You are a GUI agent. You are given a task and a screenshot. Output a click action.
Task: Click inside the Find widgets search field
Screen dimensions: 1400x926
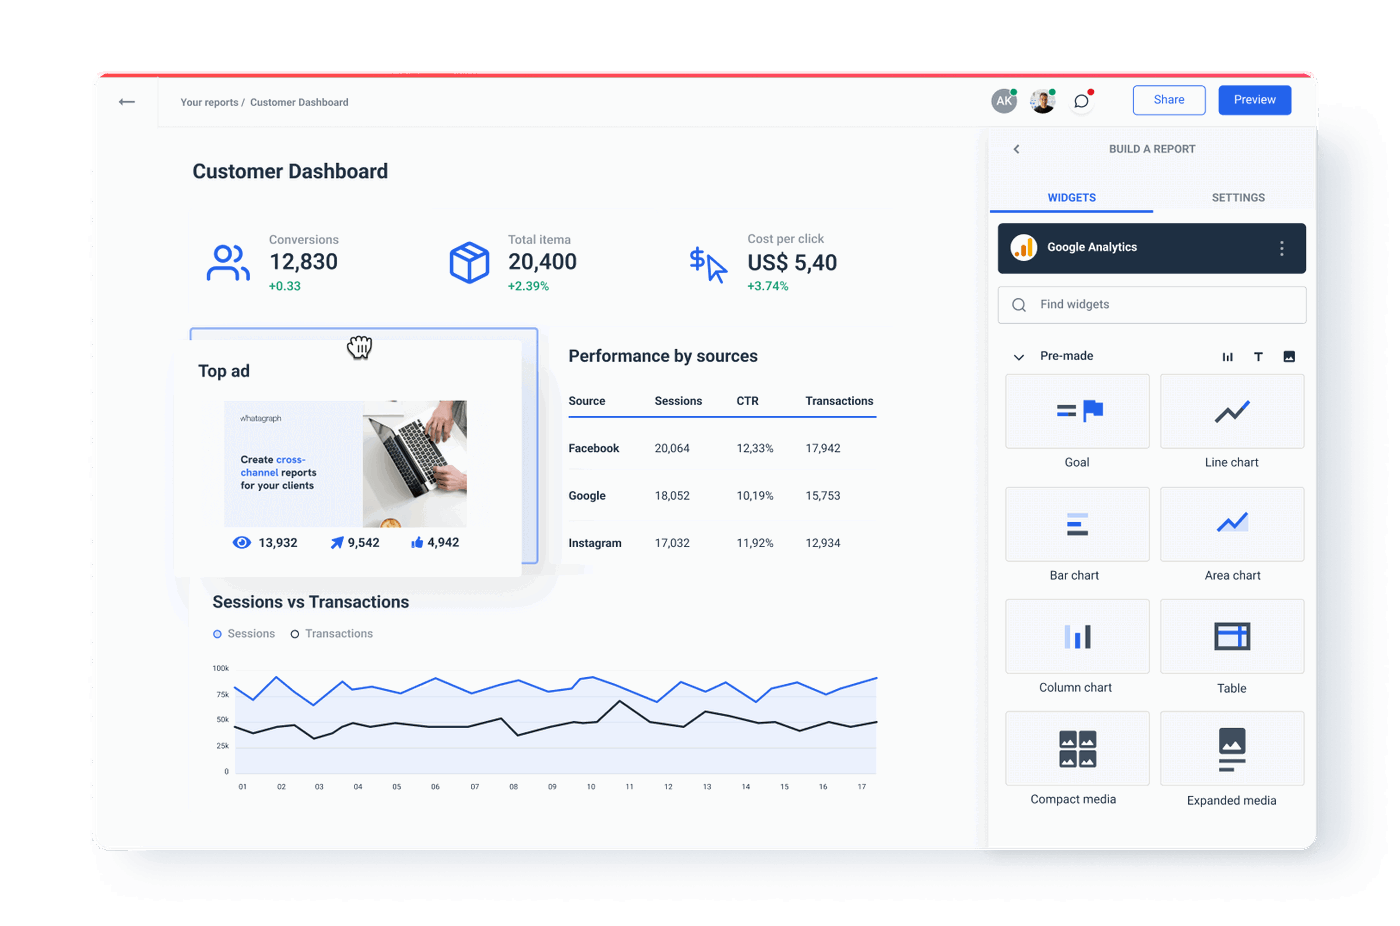point(1150,304)
